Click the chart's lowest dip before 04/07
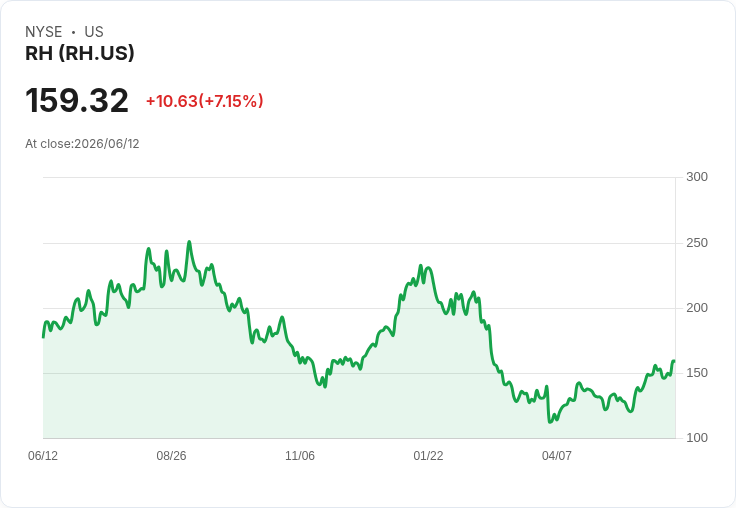The height and width of the screenshot is (508, 736). tap(550, 422)
